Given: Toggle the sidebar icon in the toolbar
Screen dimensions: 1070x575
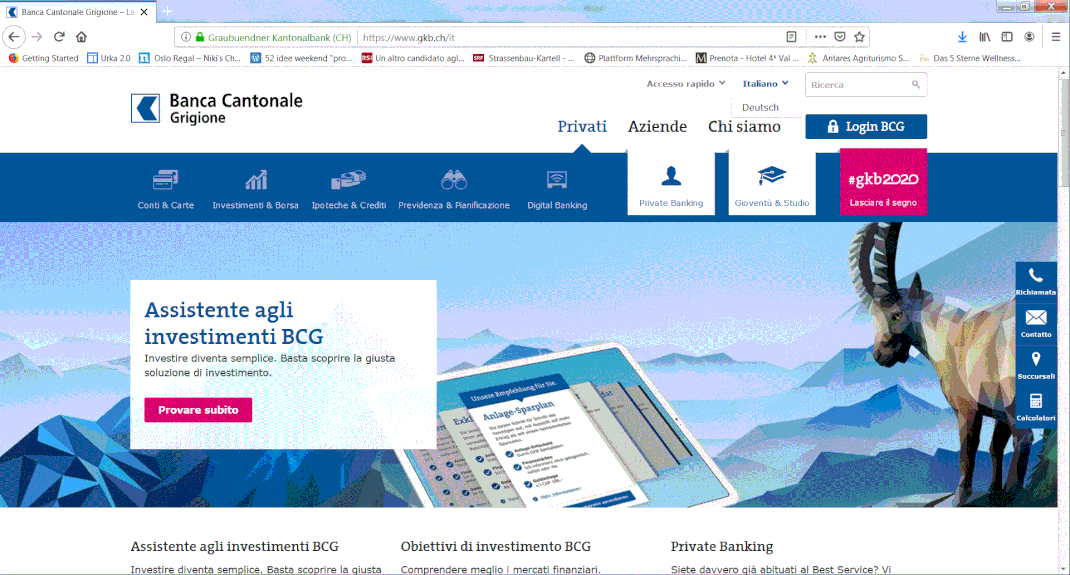Looking at the screenshot, I should click(x=1007, y=37).
